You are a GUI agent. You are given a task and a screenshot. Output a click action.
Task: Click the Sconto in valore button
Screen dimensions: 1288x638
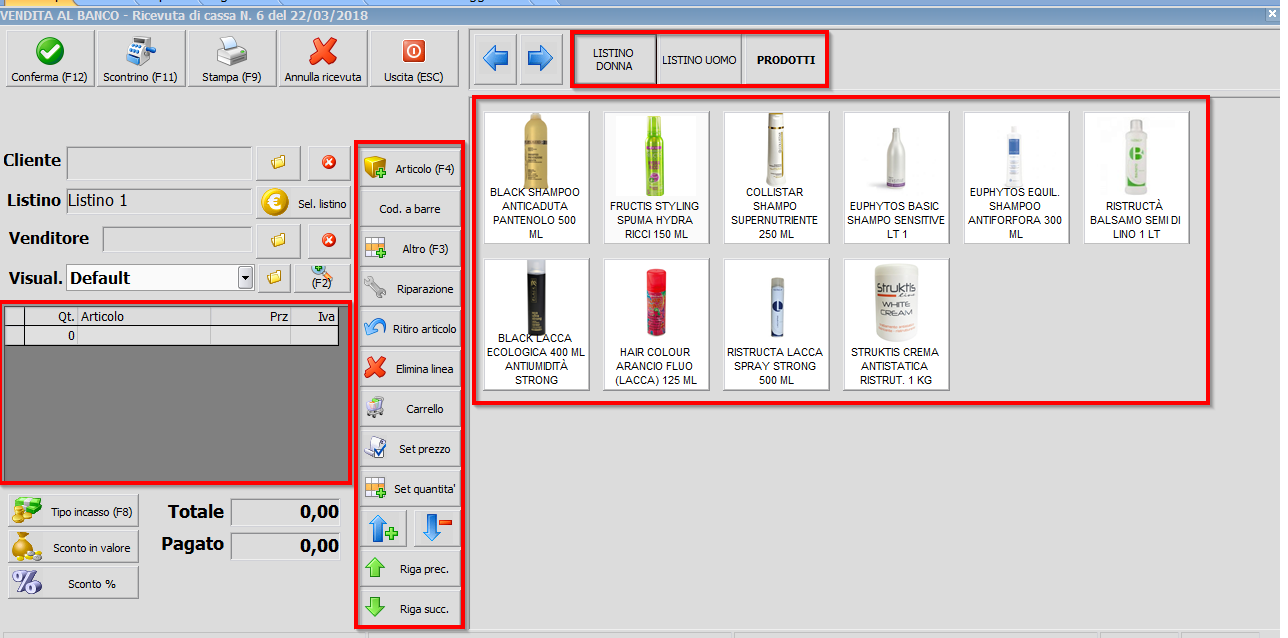click(x=74, y=548)
